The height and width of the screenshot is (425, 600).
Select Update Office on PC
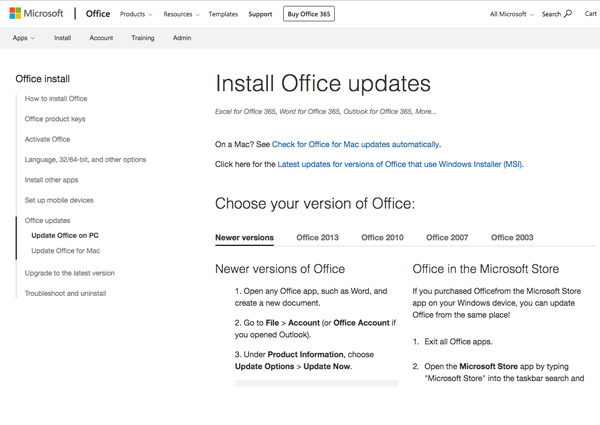65,236
